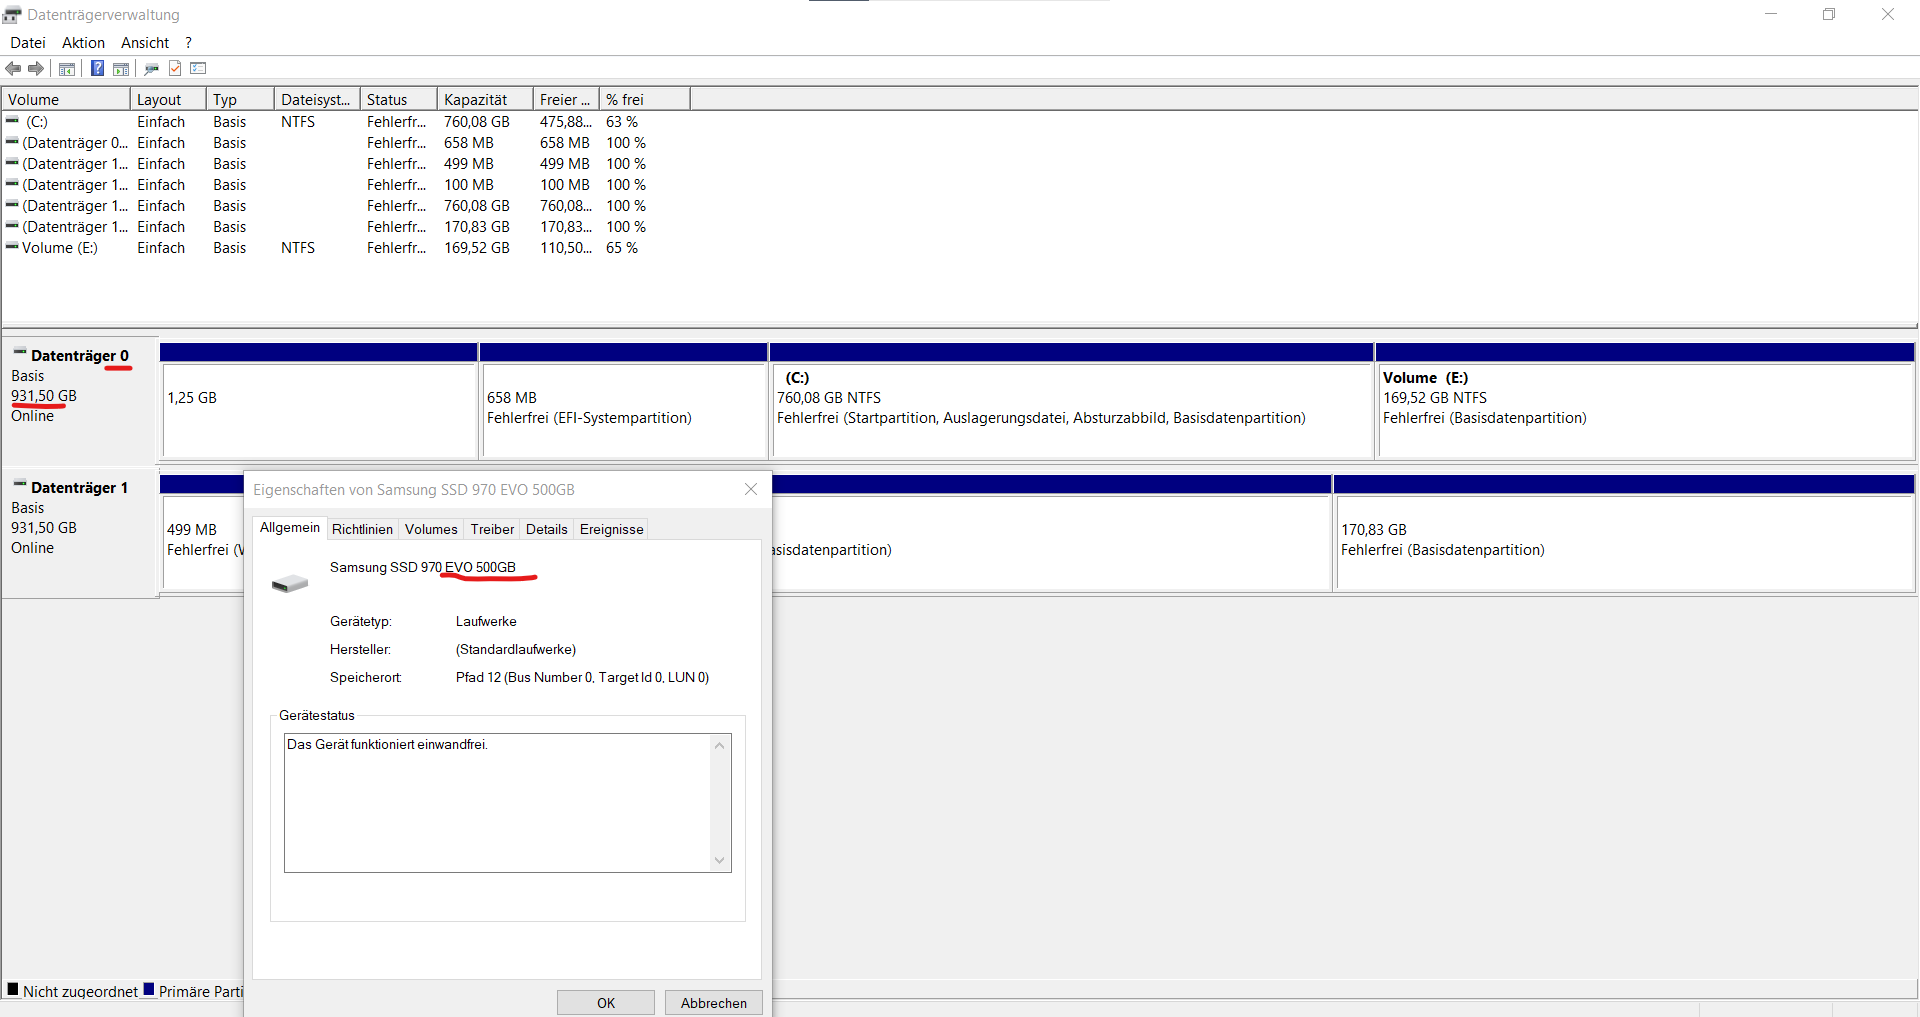Click the disk icon beside Datenträger 0 label
Image resolution: width=1920 pixels, height=1017 pixels.
point(20,352)
